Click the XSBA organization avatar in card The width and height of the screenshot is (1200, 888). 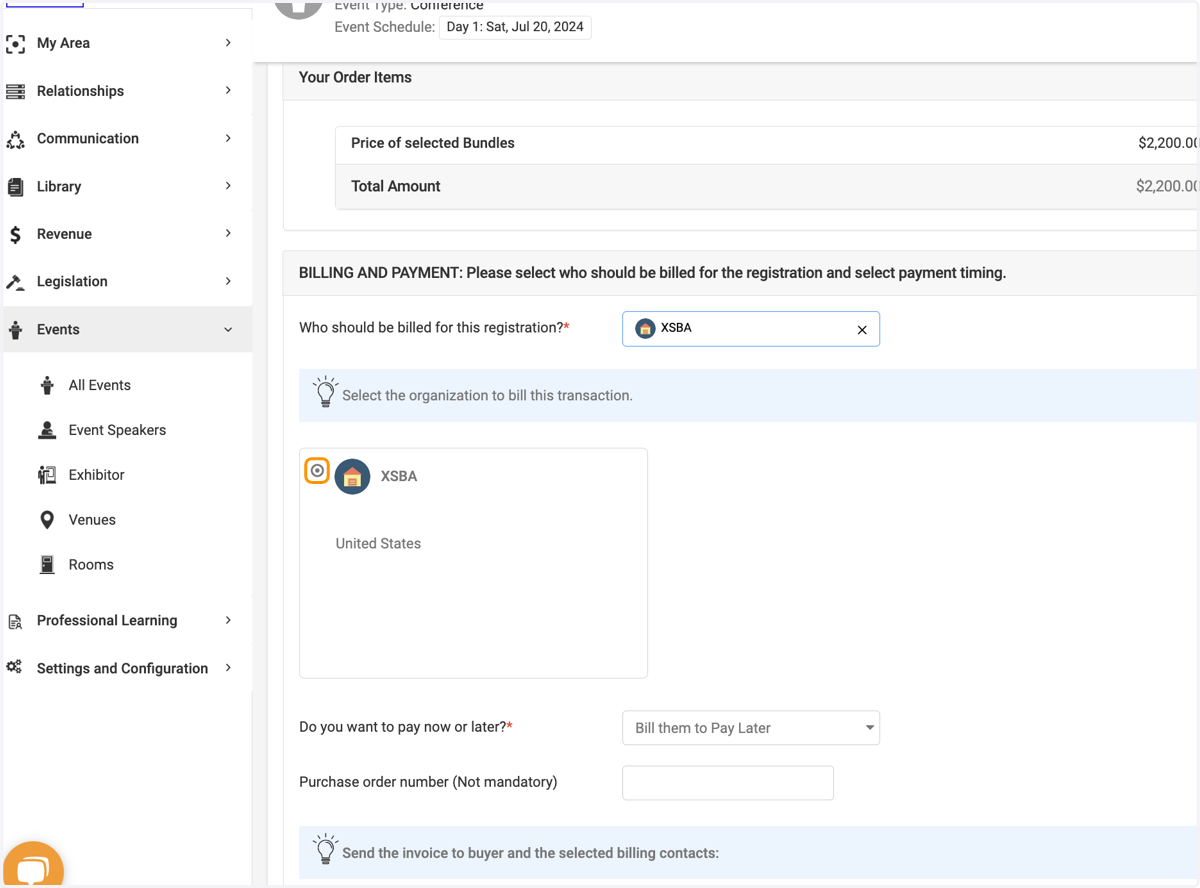(x=352, y=477)
